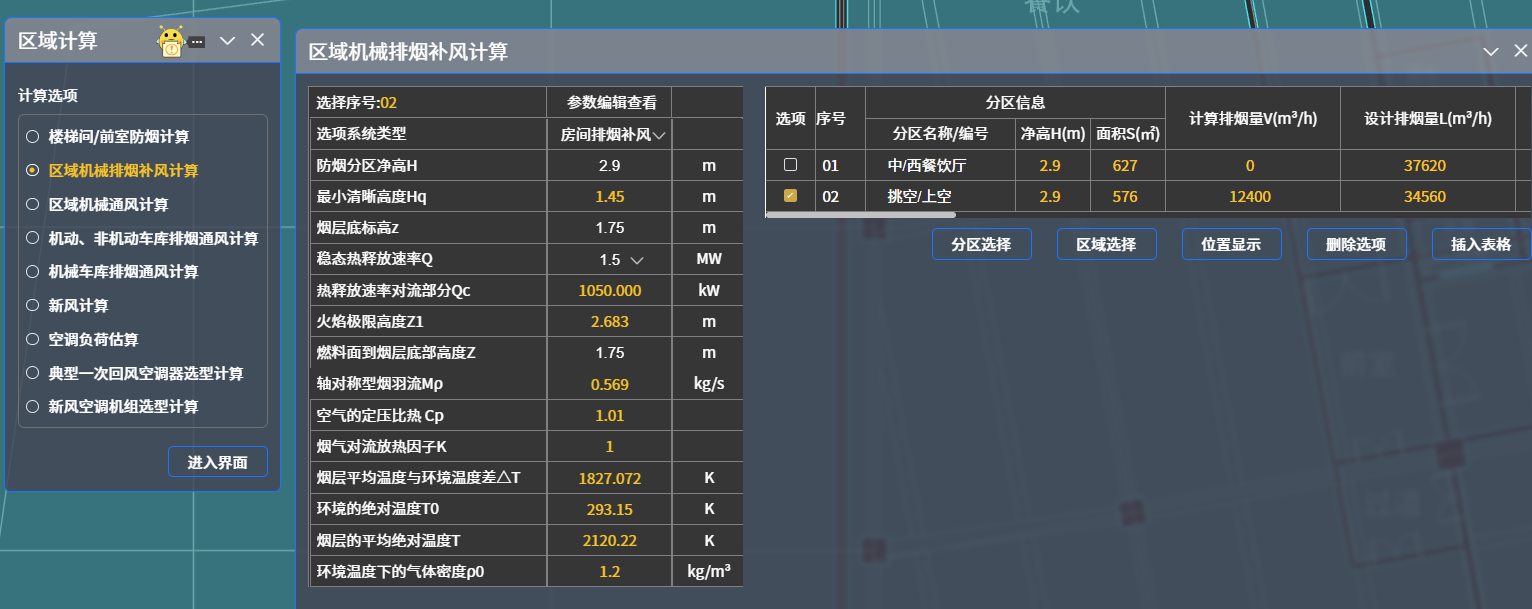
Task: Click the 区域选择 button
Action: [1106, 244]
